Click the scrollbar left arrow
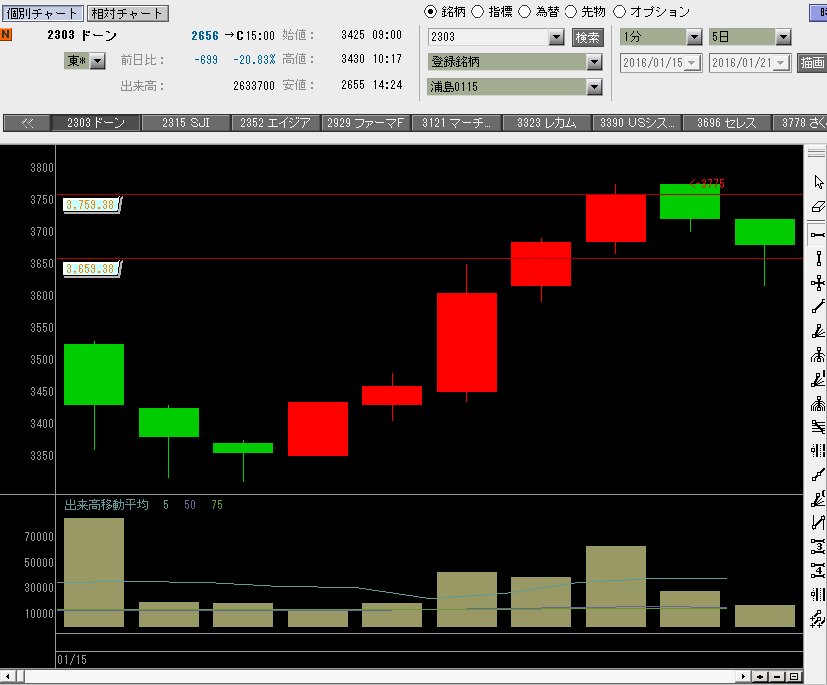 (8, 677)
